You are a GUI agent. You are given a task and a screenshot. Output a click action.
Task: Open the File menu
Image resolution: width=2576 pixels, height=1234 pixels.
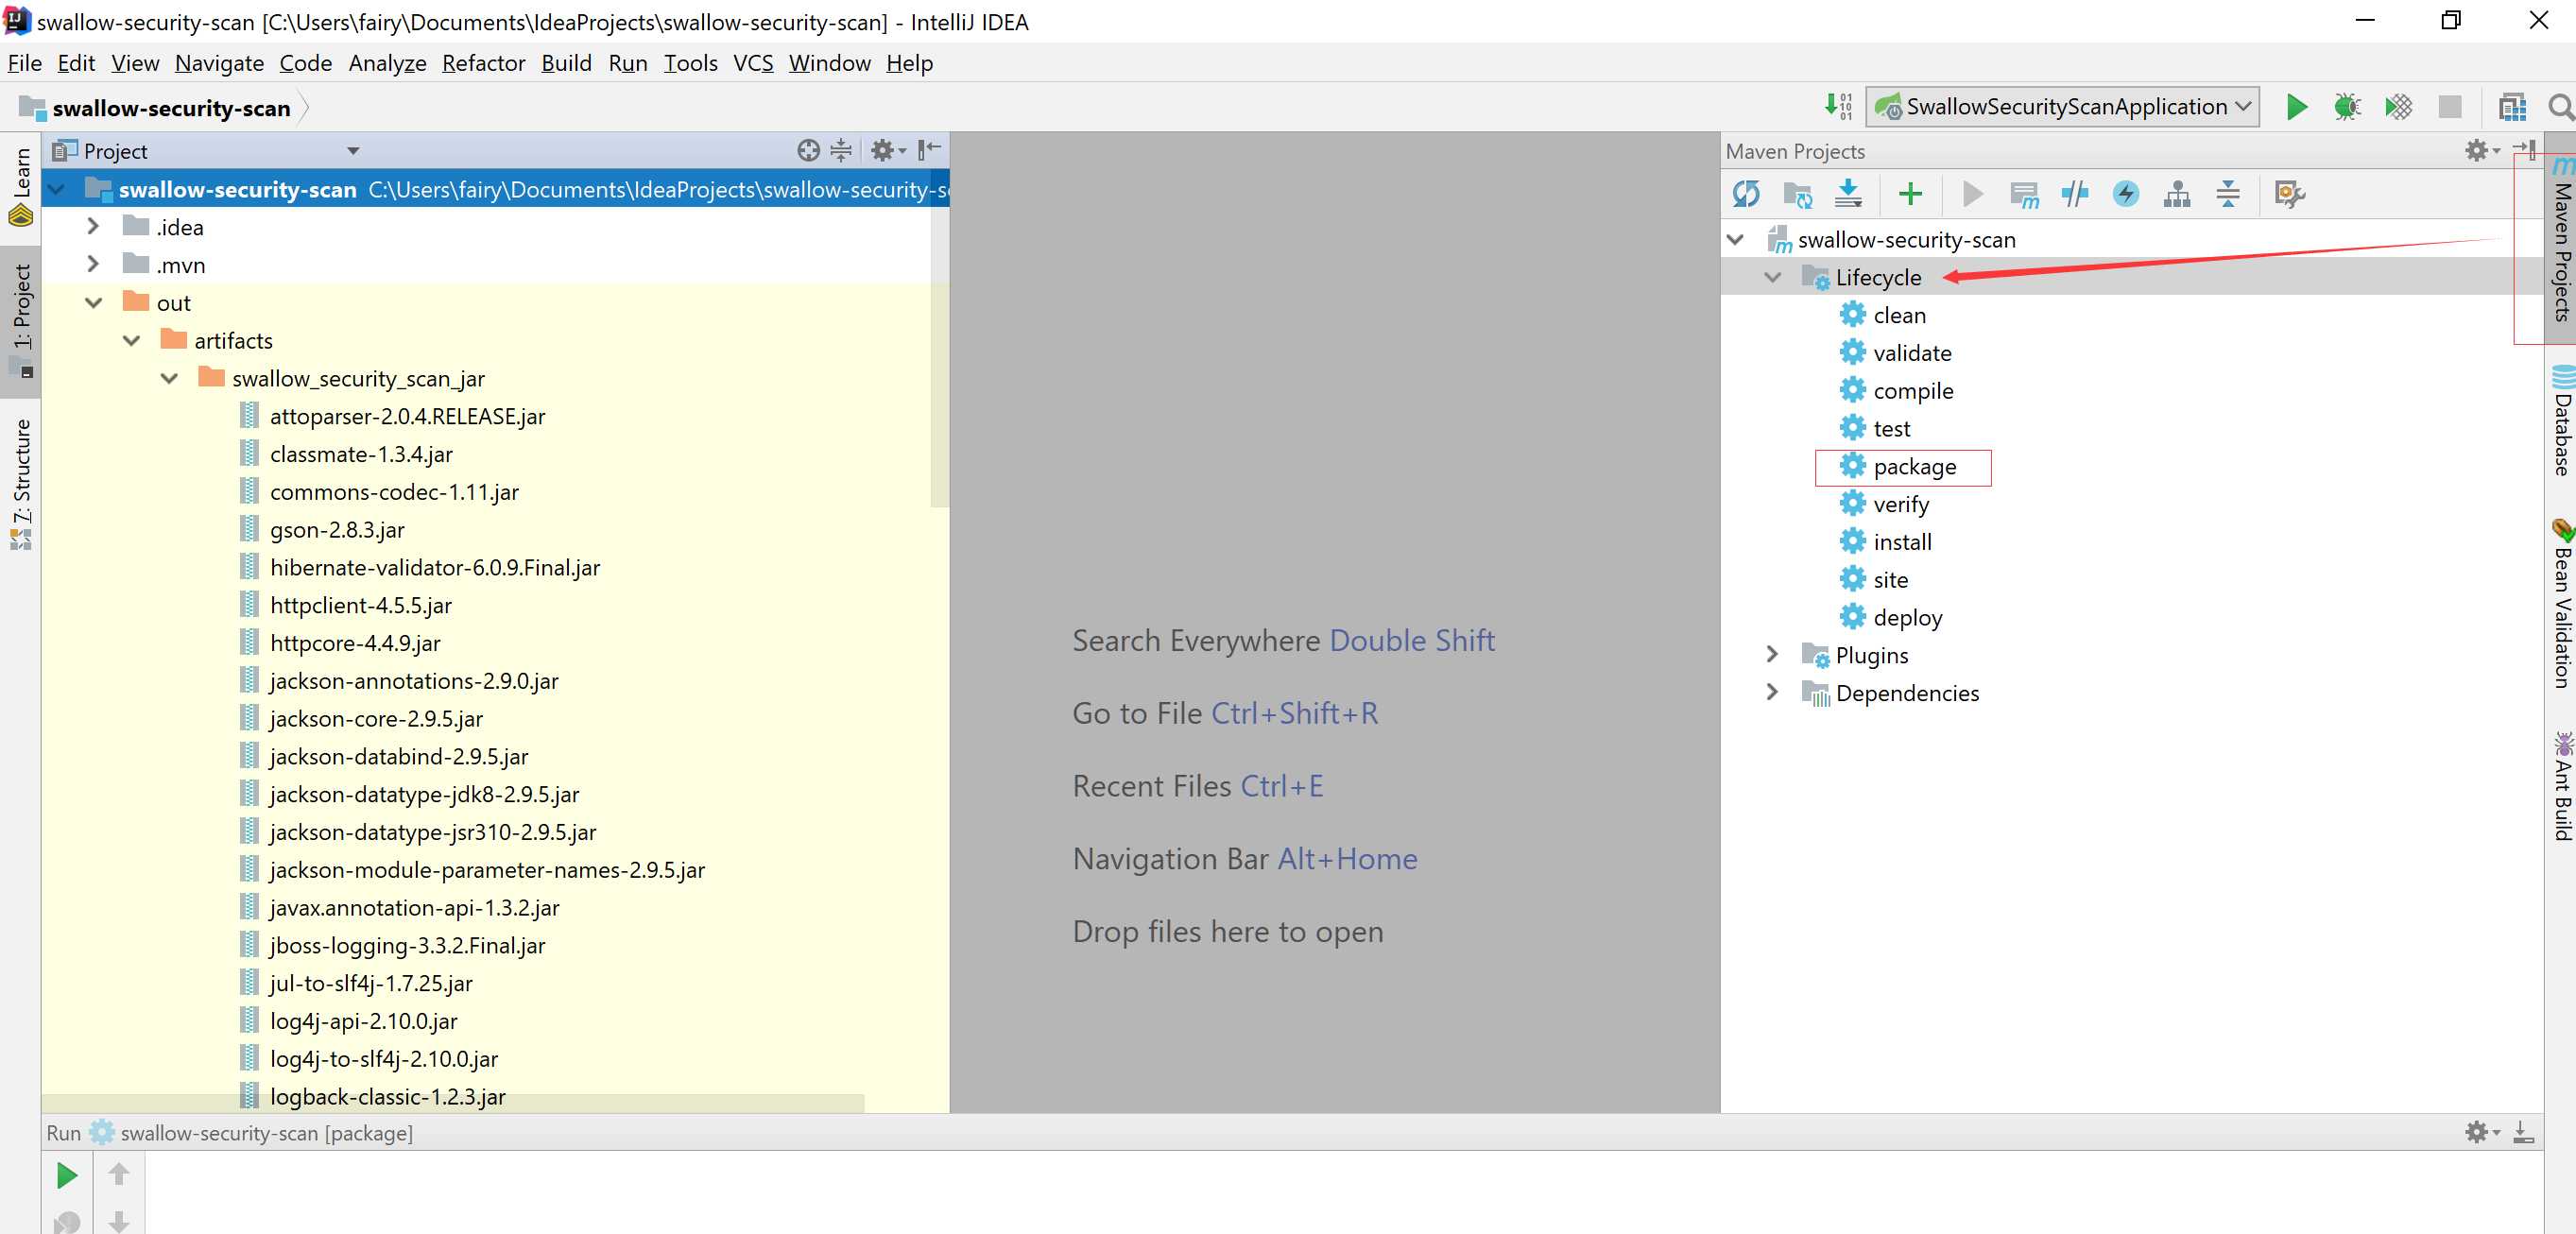click(x=25, y=63)
